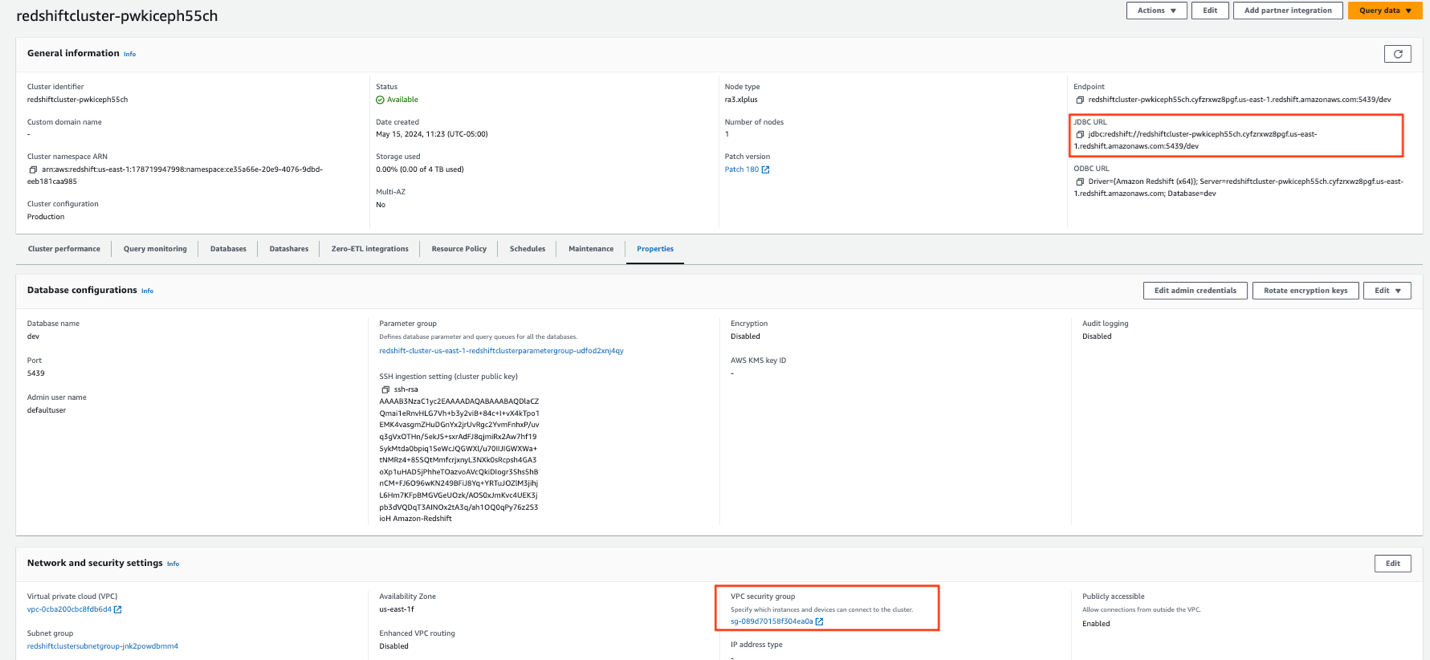This screenshot has height=660, width=1430.
Task: Copy the JDBC URL
Action: [1080, 134]
